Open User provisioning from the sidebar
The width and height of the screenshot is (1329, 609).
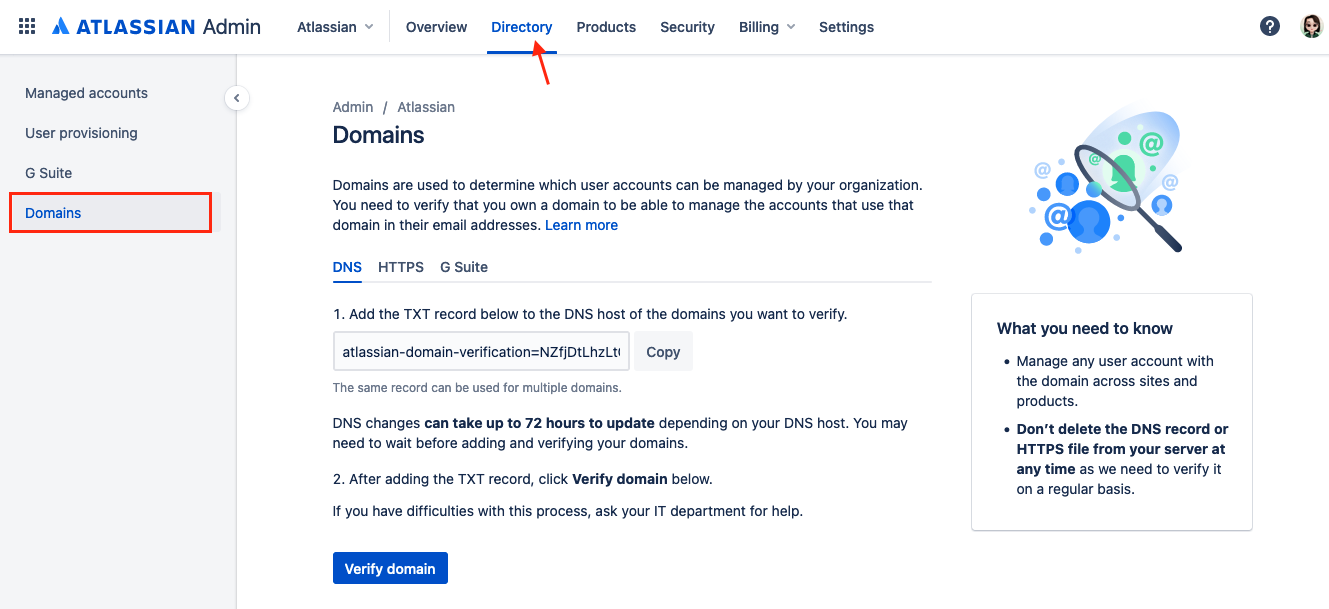[x=81, y=132]
